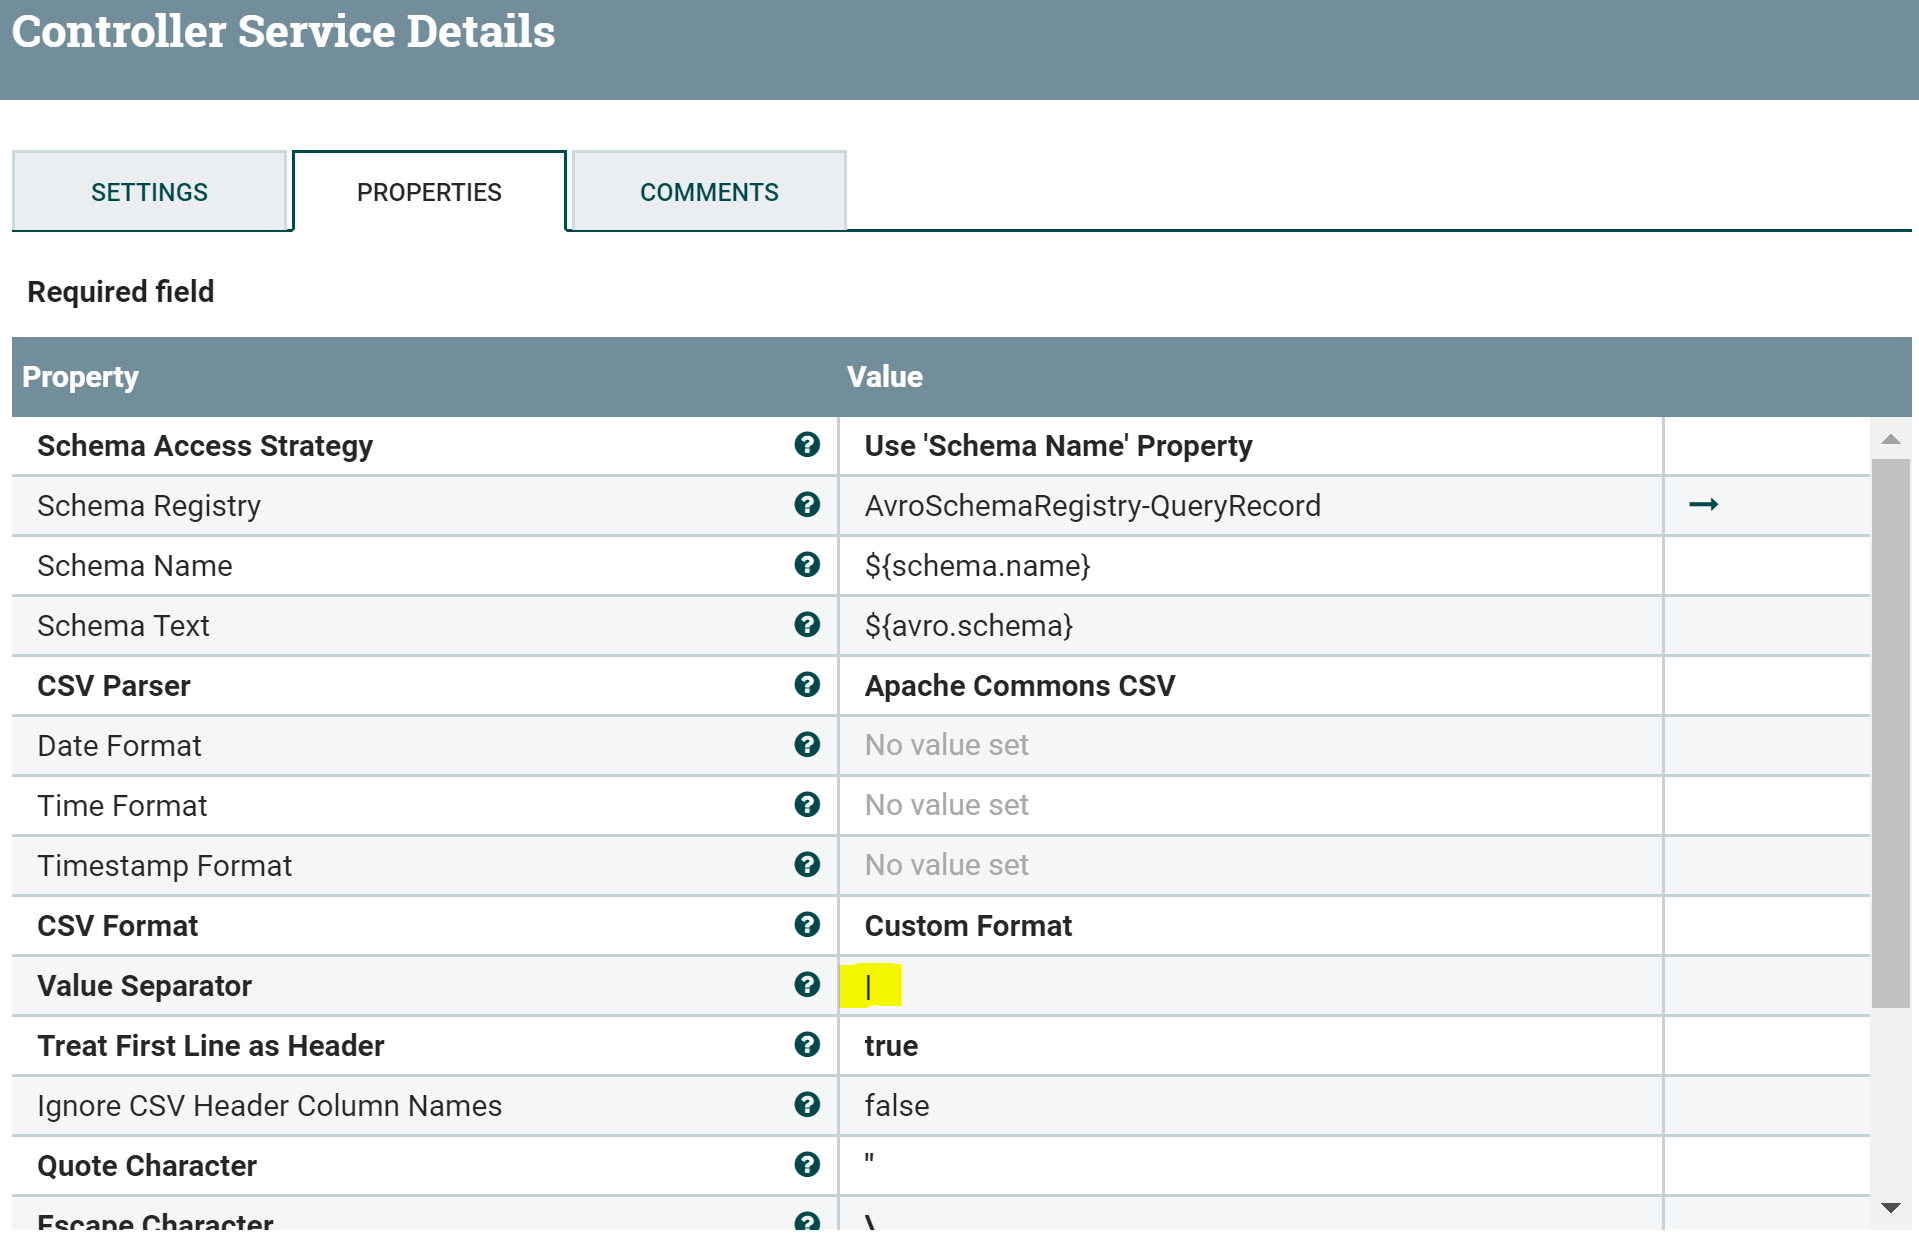The image size is (1919, 1244).
Task: Open Schema Access Strategy value dropdown
Action: (x=1058, y=446)
